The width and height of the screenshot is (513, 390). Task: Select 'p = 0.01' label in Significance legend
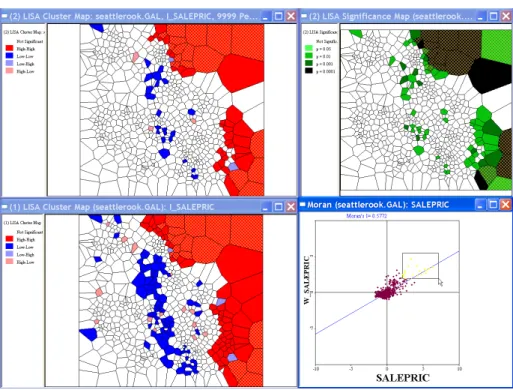323,56
